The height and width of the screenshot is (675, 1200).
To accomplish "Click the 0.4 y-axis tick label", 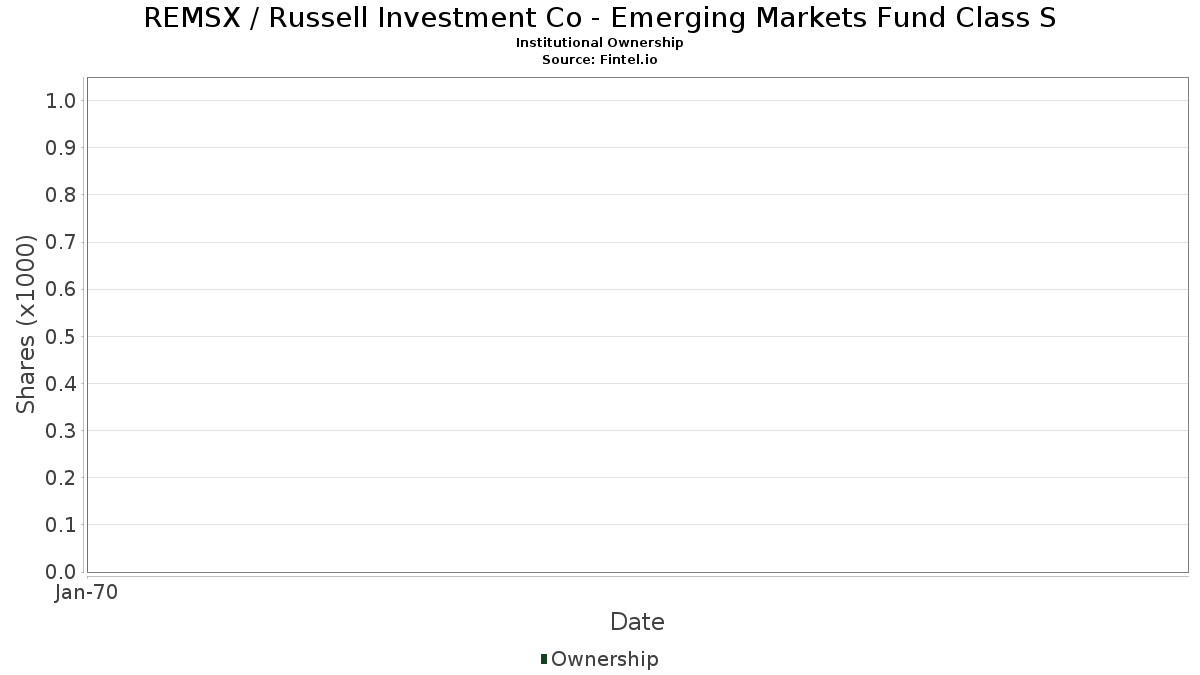I will point(61,384).
